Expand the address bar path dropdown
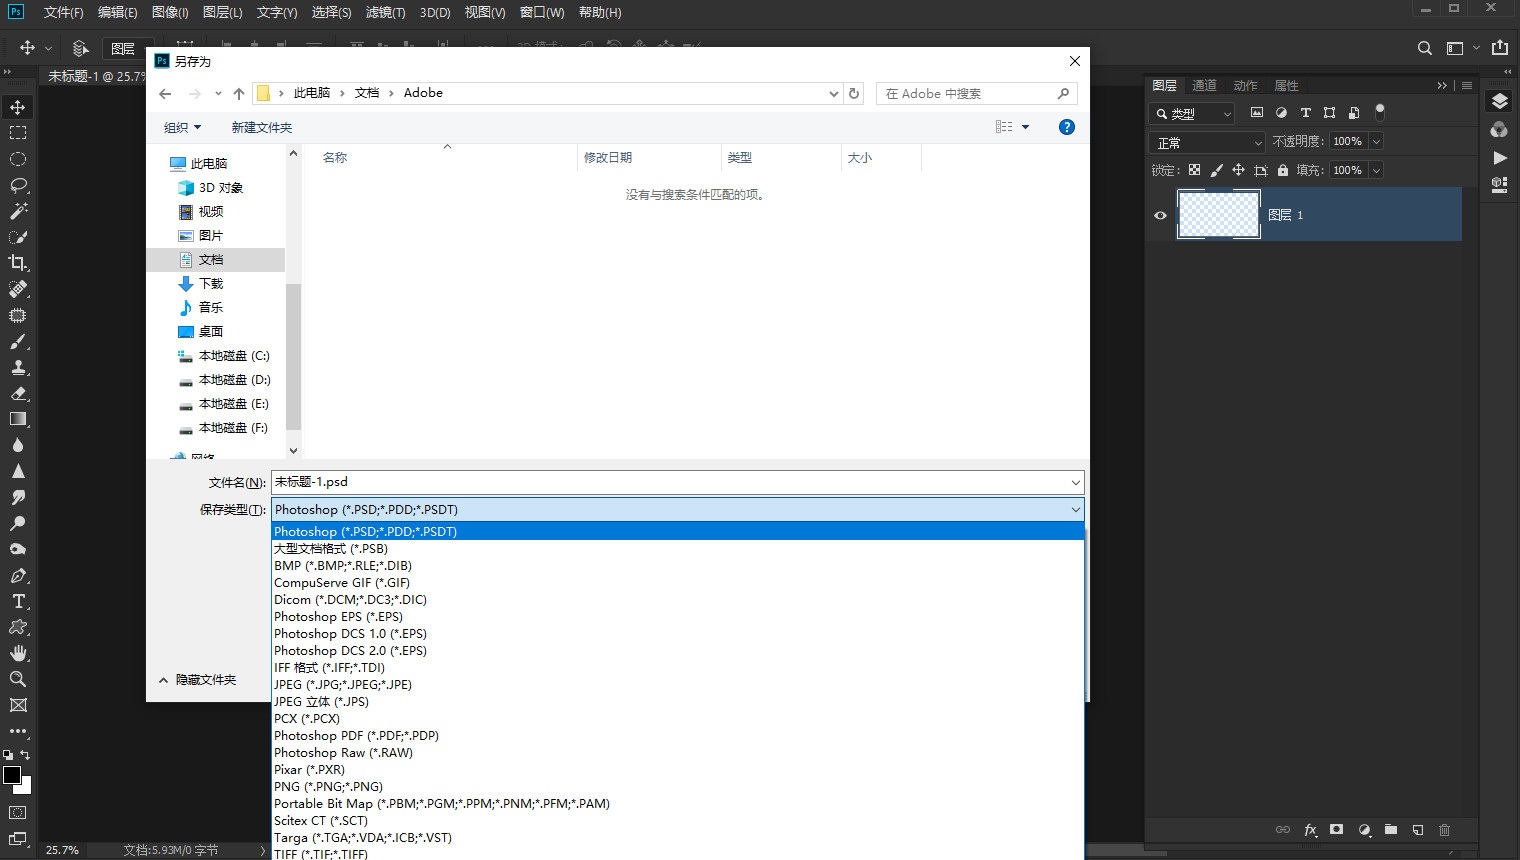 833,93
